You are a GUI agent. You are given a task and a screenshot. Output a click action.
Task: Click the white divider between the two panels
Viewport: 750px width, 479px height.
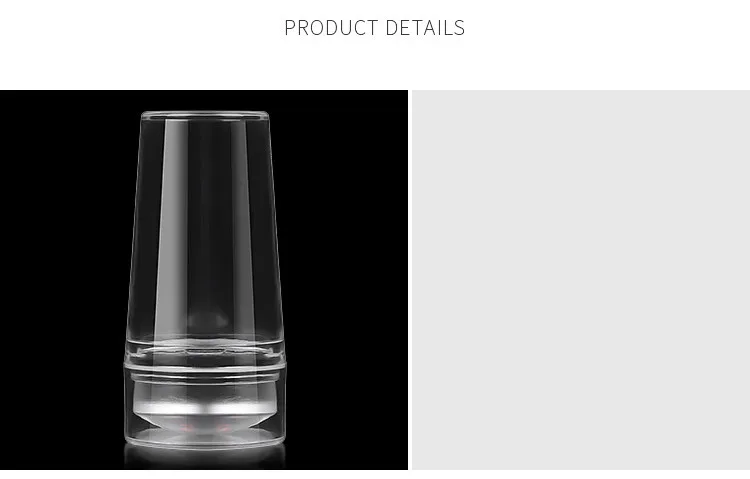pyautogui.click(x=410, y=279)
